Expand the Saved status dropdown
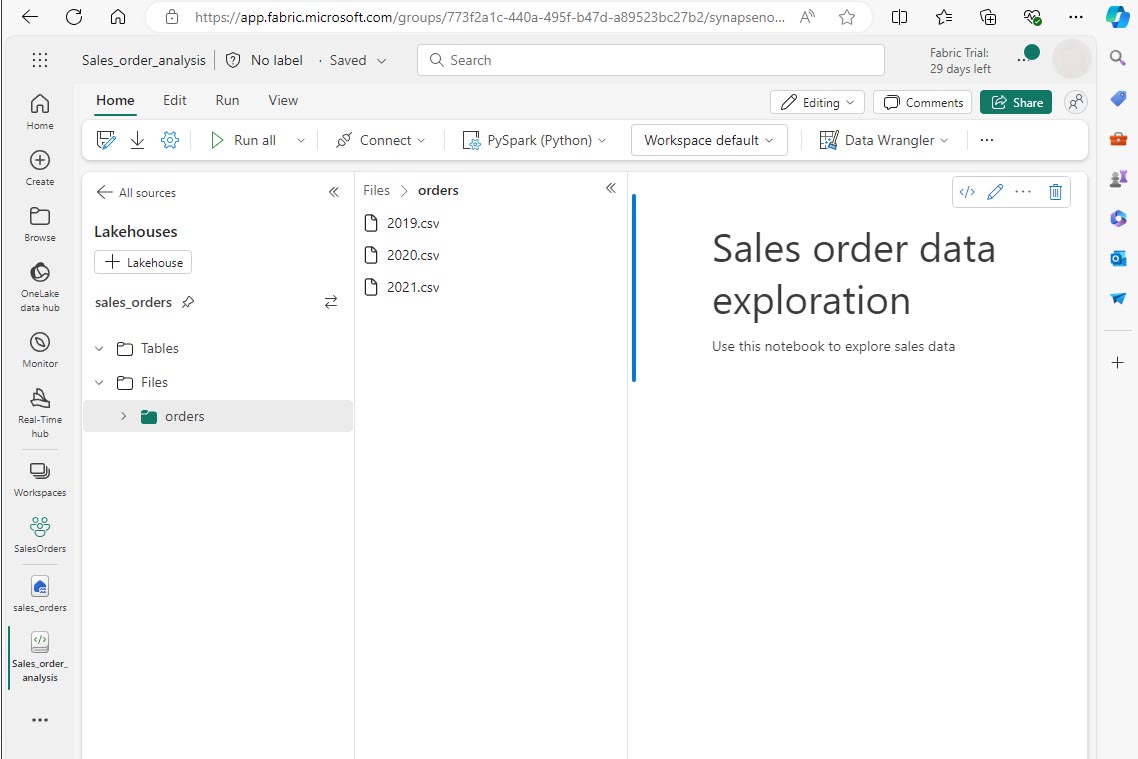The height and width of the screenshot is (759, 1138). (x=381, y=61)
